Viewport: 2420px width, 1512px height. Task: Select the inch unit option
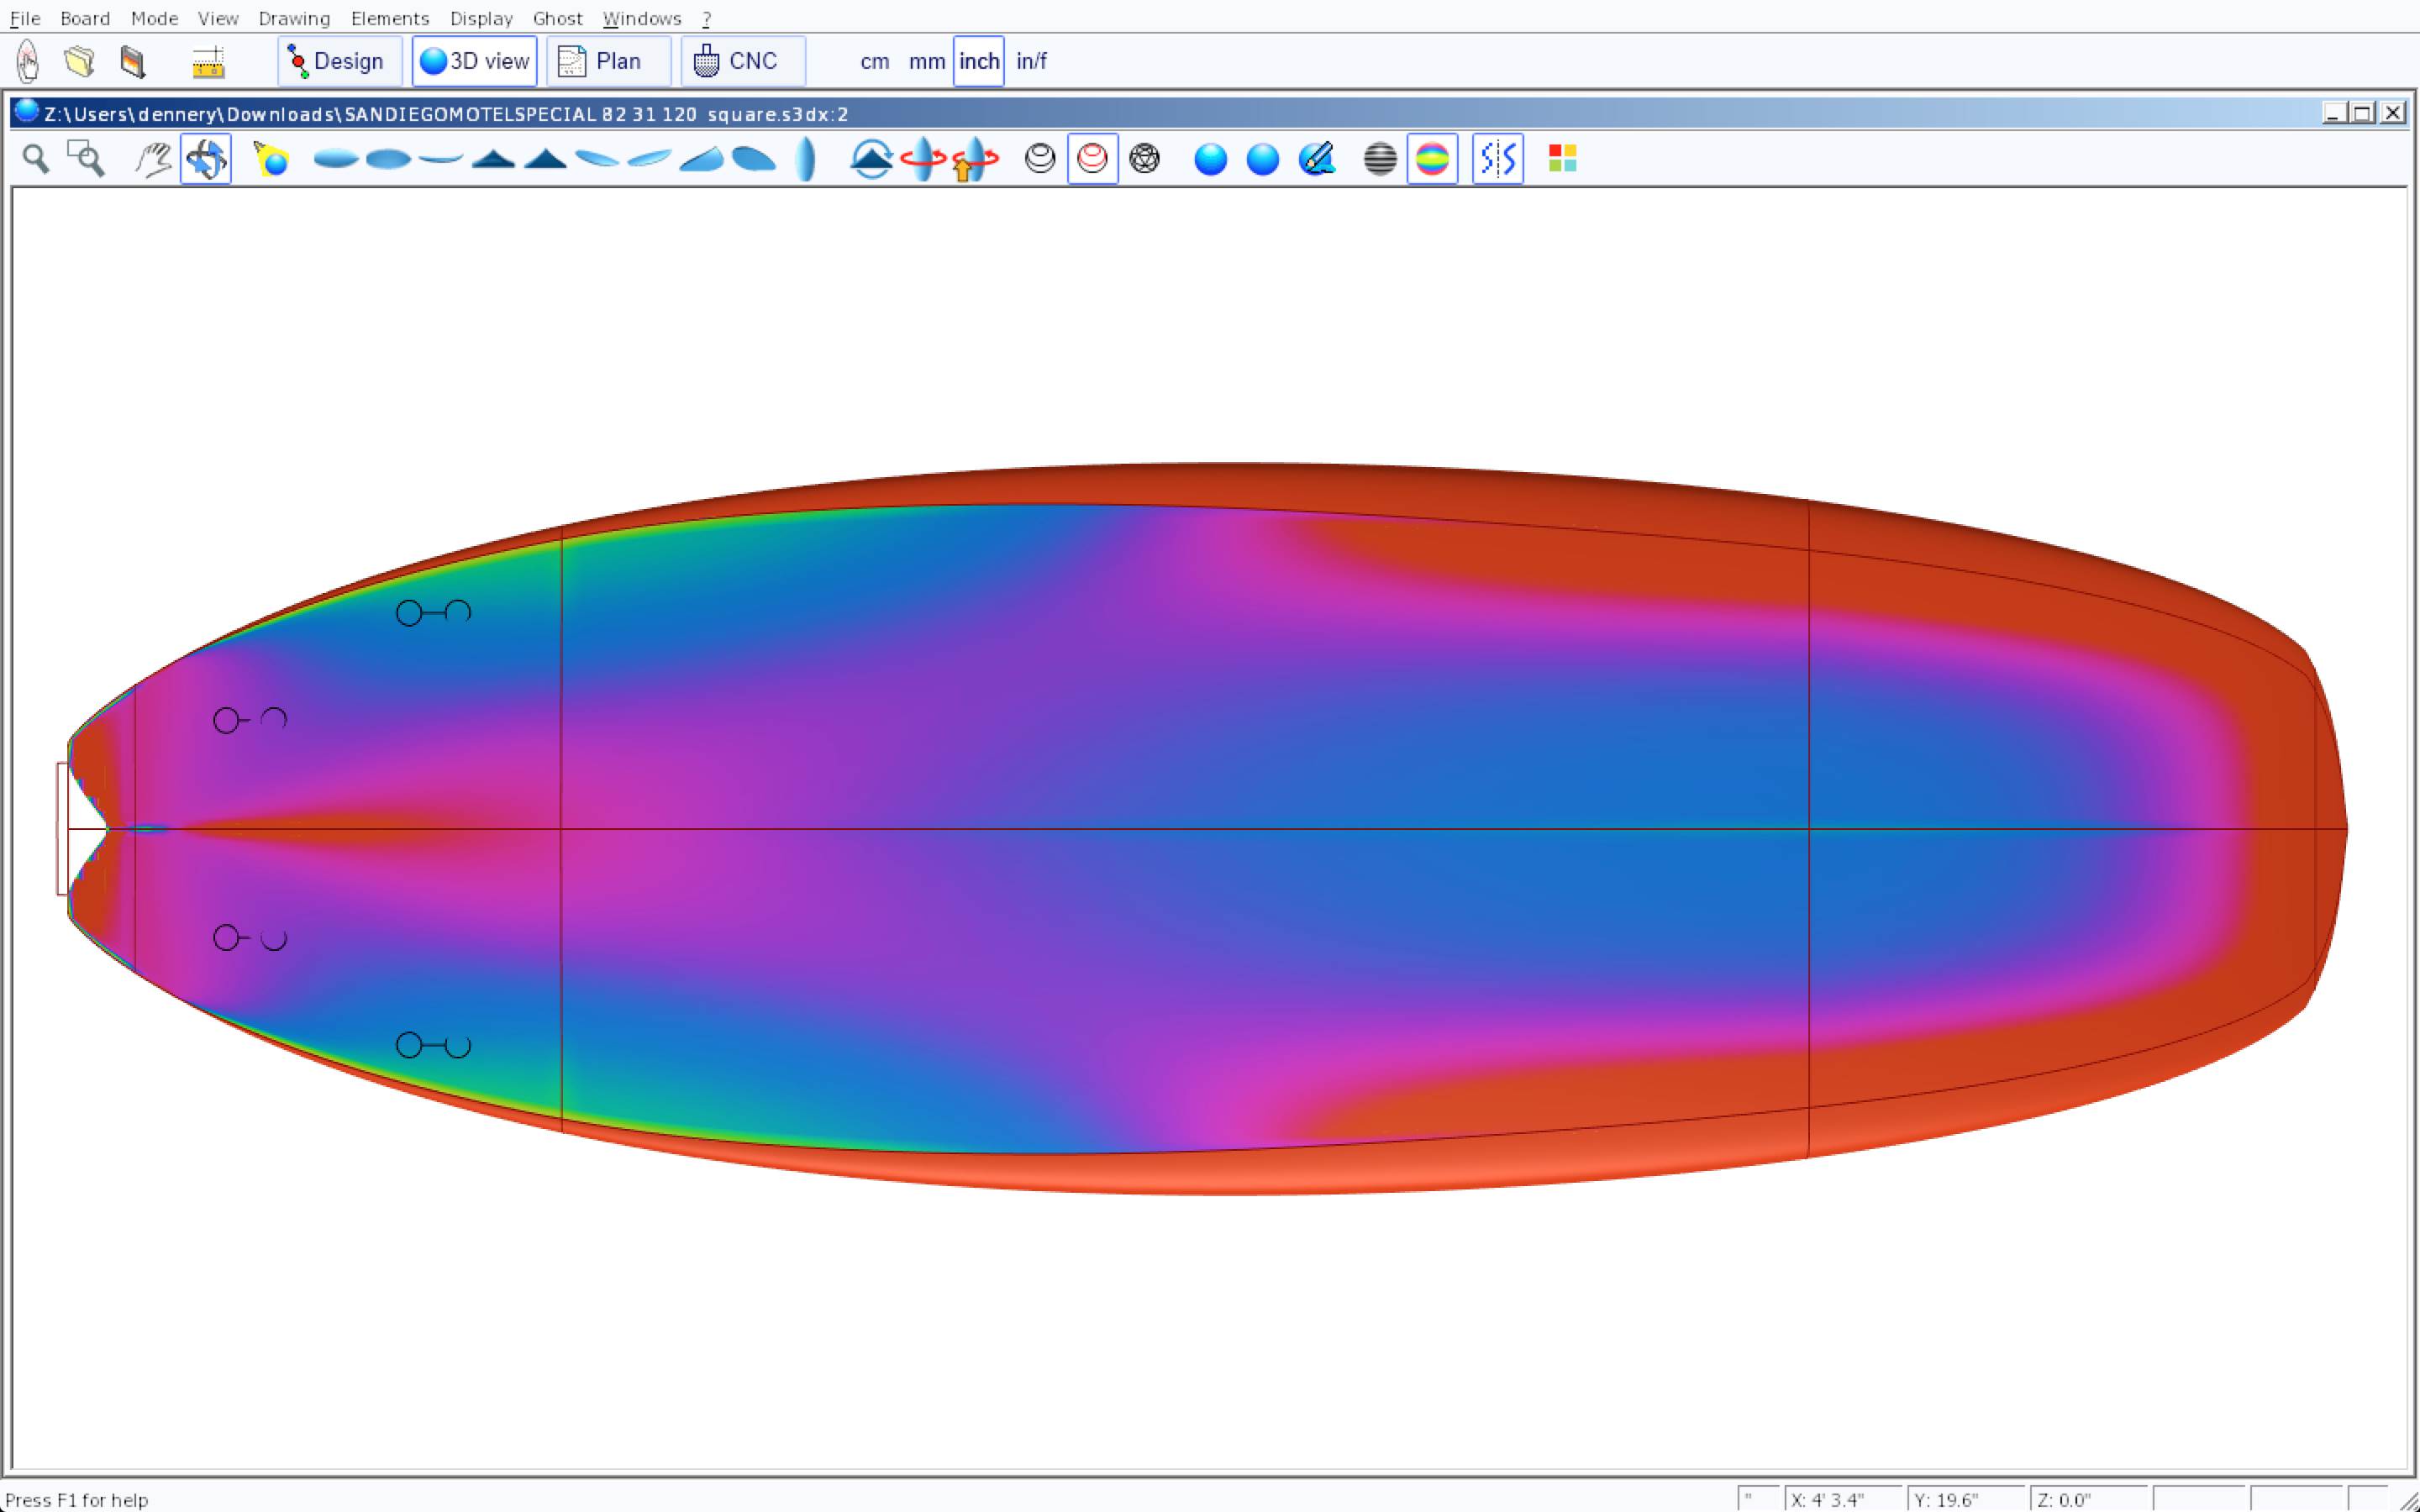click(x=978, y=62)
